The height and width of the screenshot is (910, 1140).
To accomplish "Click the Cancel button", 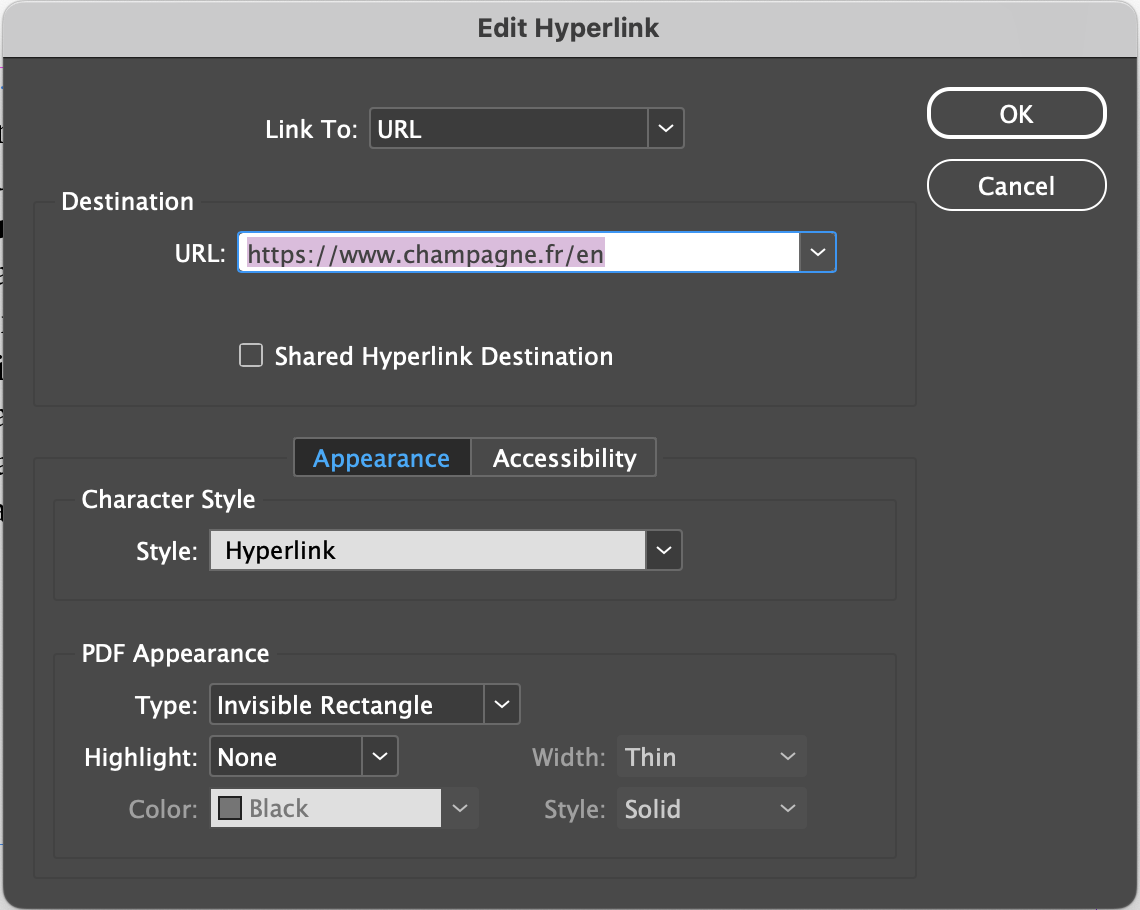I will click(x=1016, y=186).
